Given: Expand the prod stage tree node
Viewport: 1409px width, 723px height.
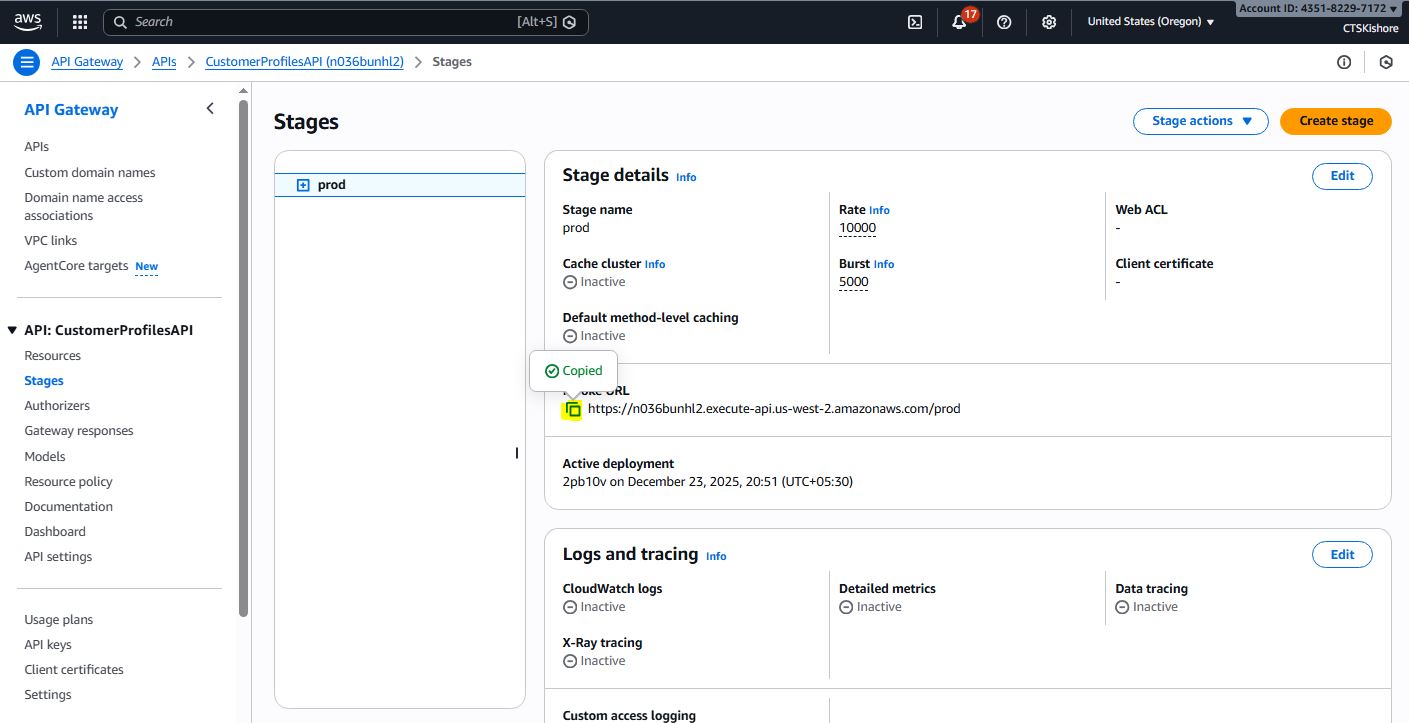Looking at the screenshot, I should pyautogui.click(x=303, y=185).
